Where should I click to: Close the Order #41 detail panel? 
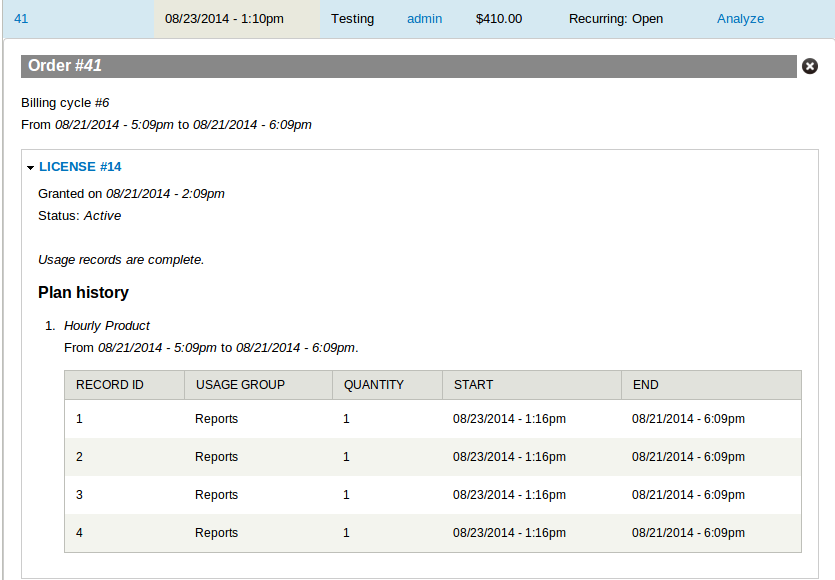(810, 66)
